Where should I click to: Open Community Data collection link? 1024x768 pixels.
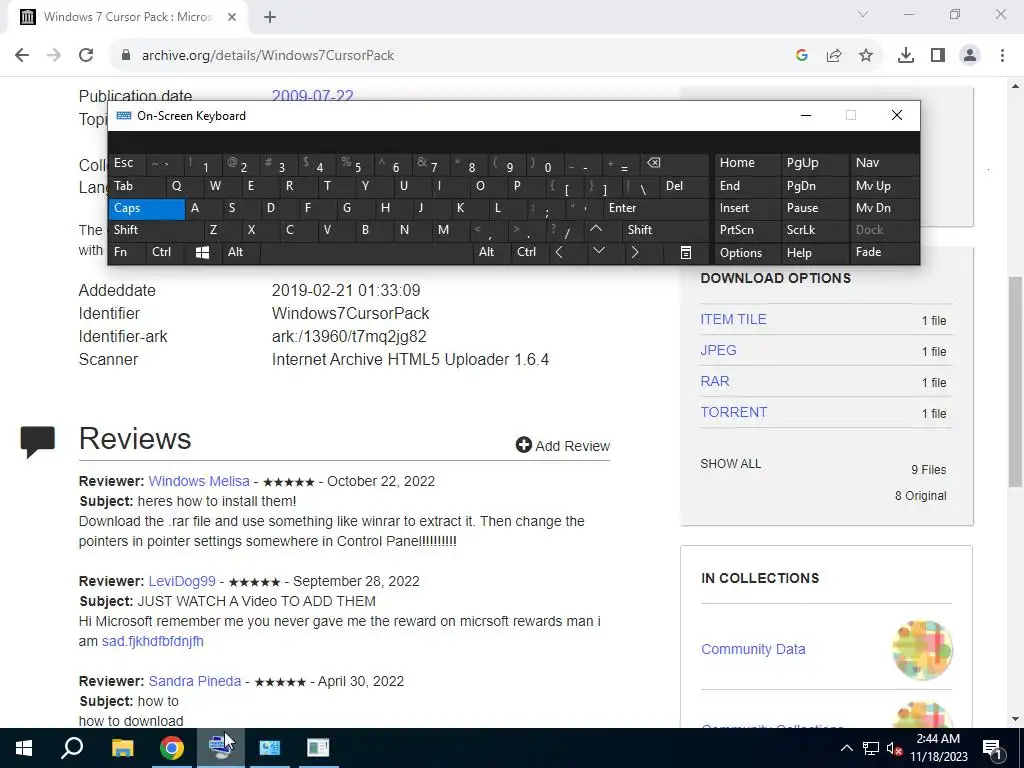coord(753,649)
